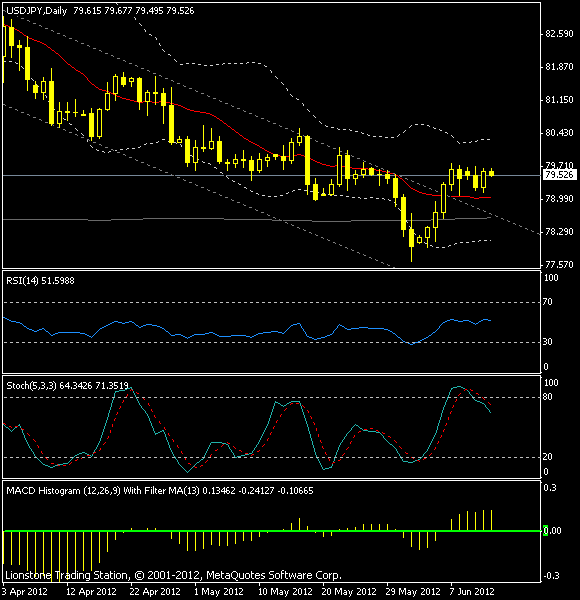Select the 1 May 2012 date marker

(218, 592)
